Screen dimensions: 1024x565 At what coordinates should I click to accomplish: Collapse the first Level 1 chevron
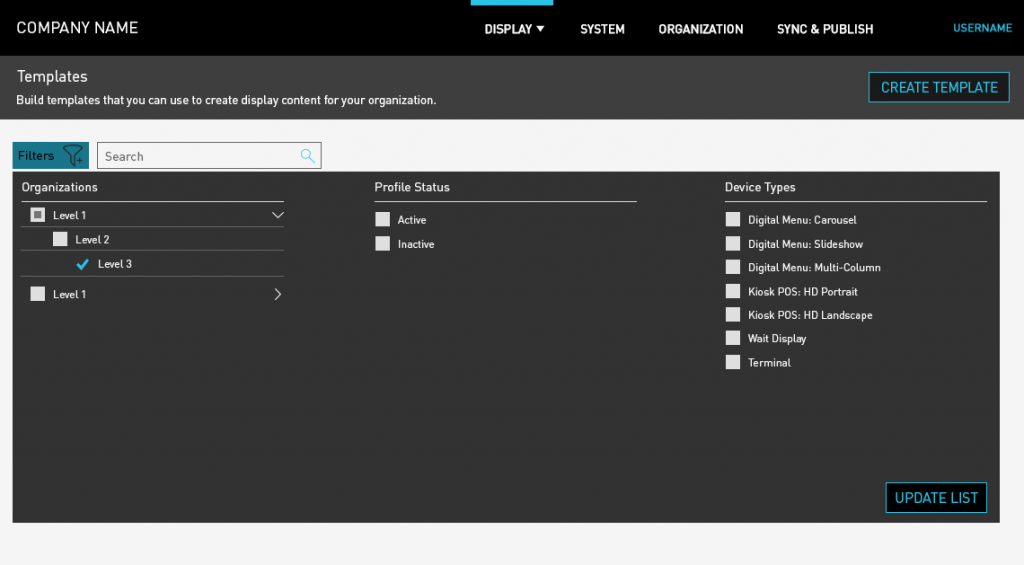pyautogui.click(x=278, y=215)
